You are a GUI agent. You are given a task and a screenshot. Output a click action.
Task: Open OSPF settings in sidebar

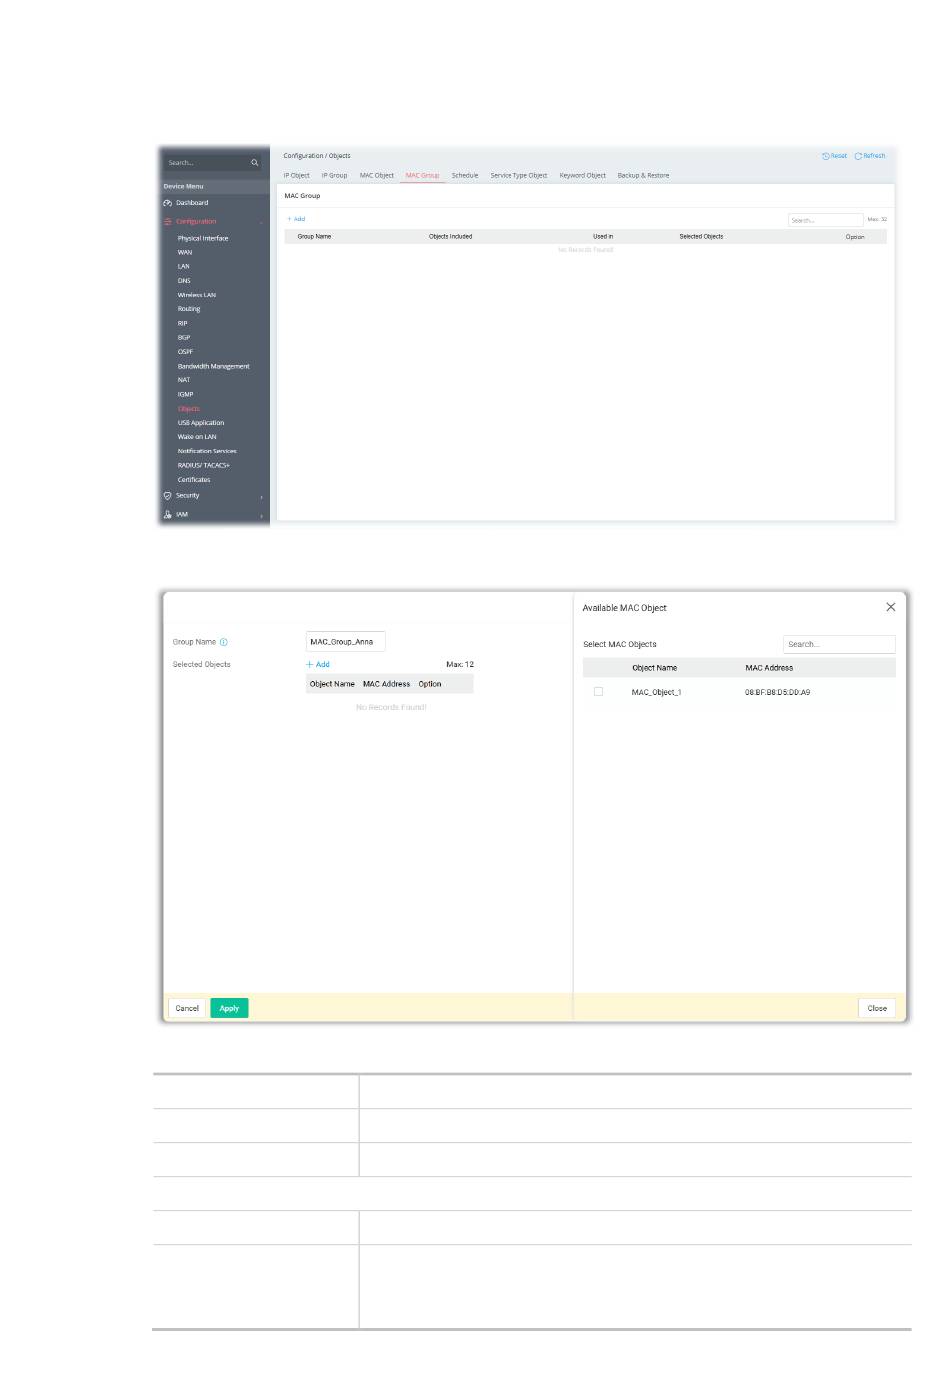[185, 352]
